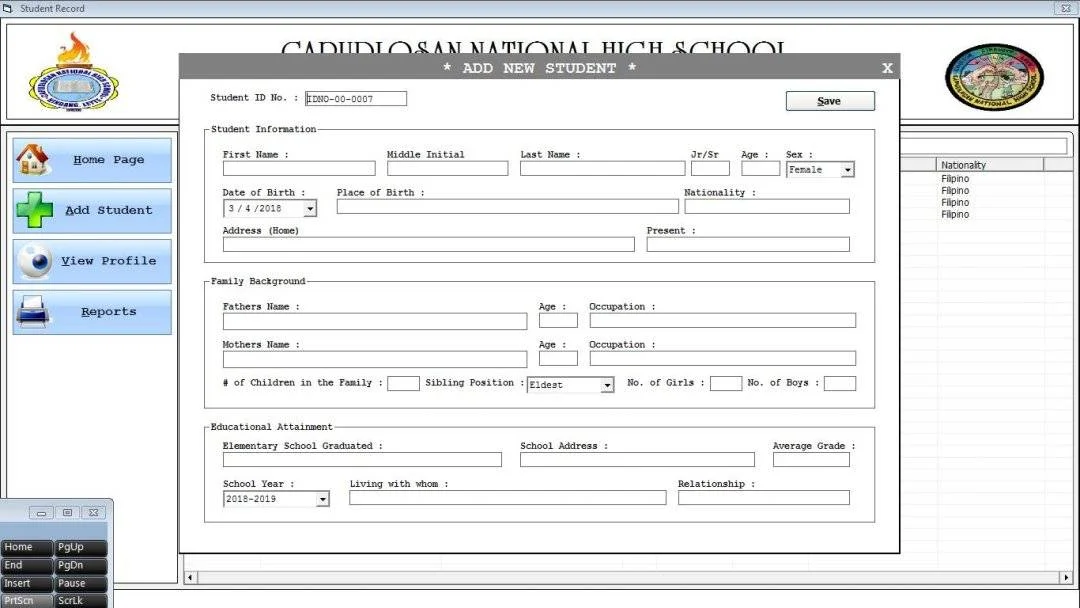Click the ScrLk key on on-screen keypad
Image resolution: width=1080 pixels, height=608 pixels.
tap(81, 601)
